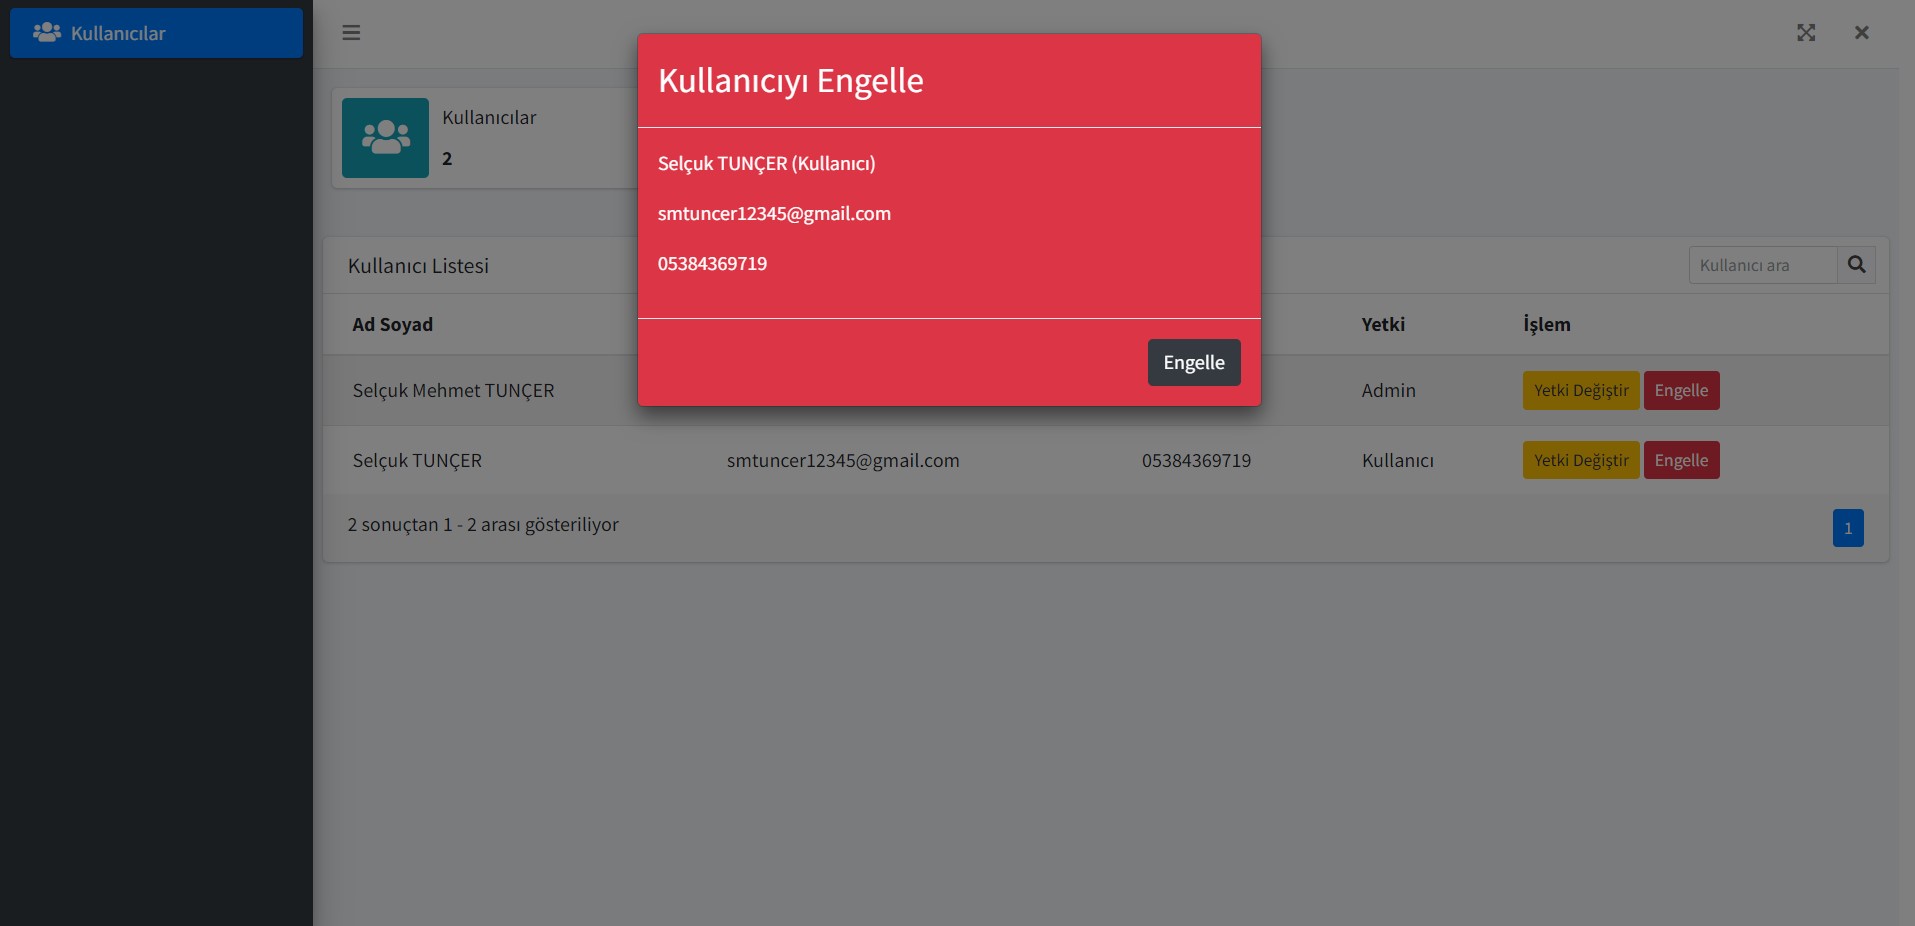Click the email smtuncer12345@gmail.com in dialog
1915x926 pixels.
(774, 213)
